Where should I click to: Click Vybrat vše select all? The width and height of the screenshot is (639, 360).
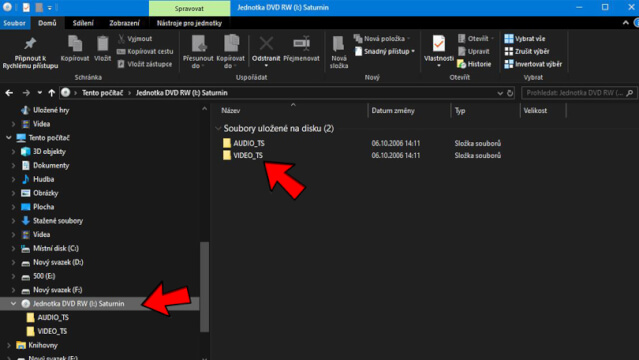(x=525, y=39)
